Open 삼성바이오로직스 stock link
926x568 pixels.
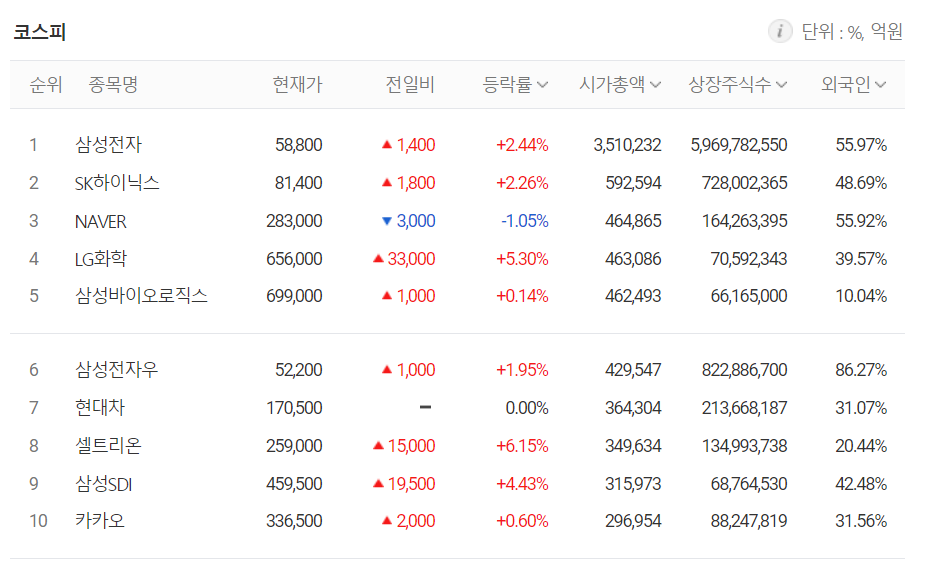tap(141, 296)
